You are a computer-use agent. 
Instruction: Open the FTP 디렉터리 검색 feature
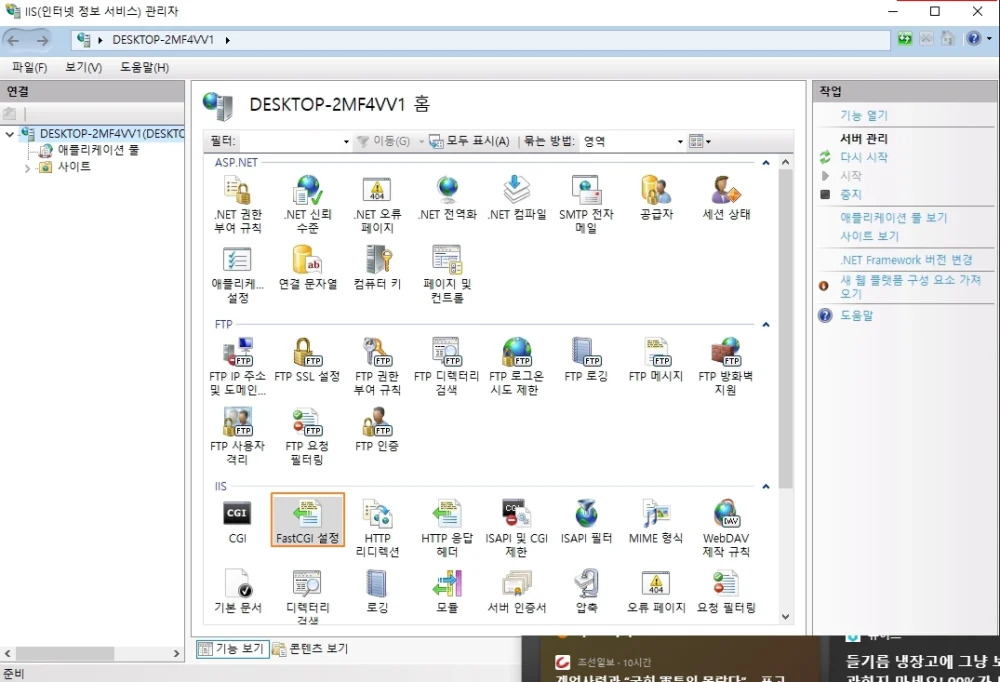[446, 366]
